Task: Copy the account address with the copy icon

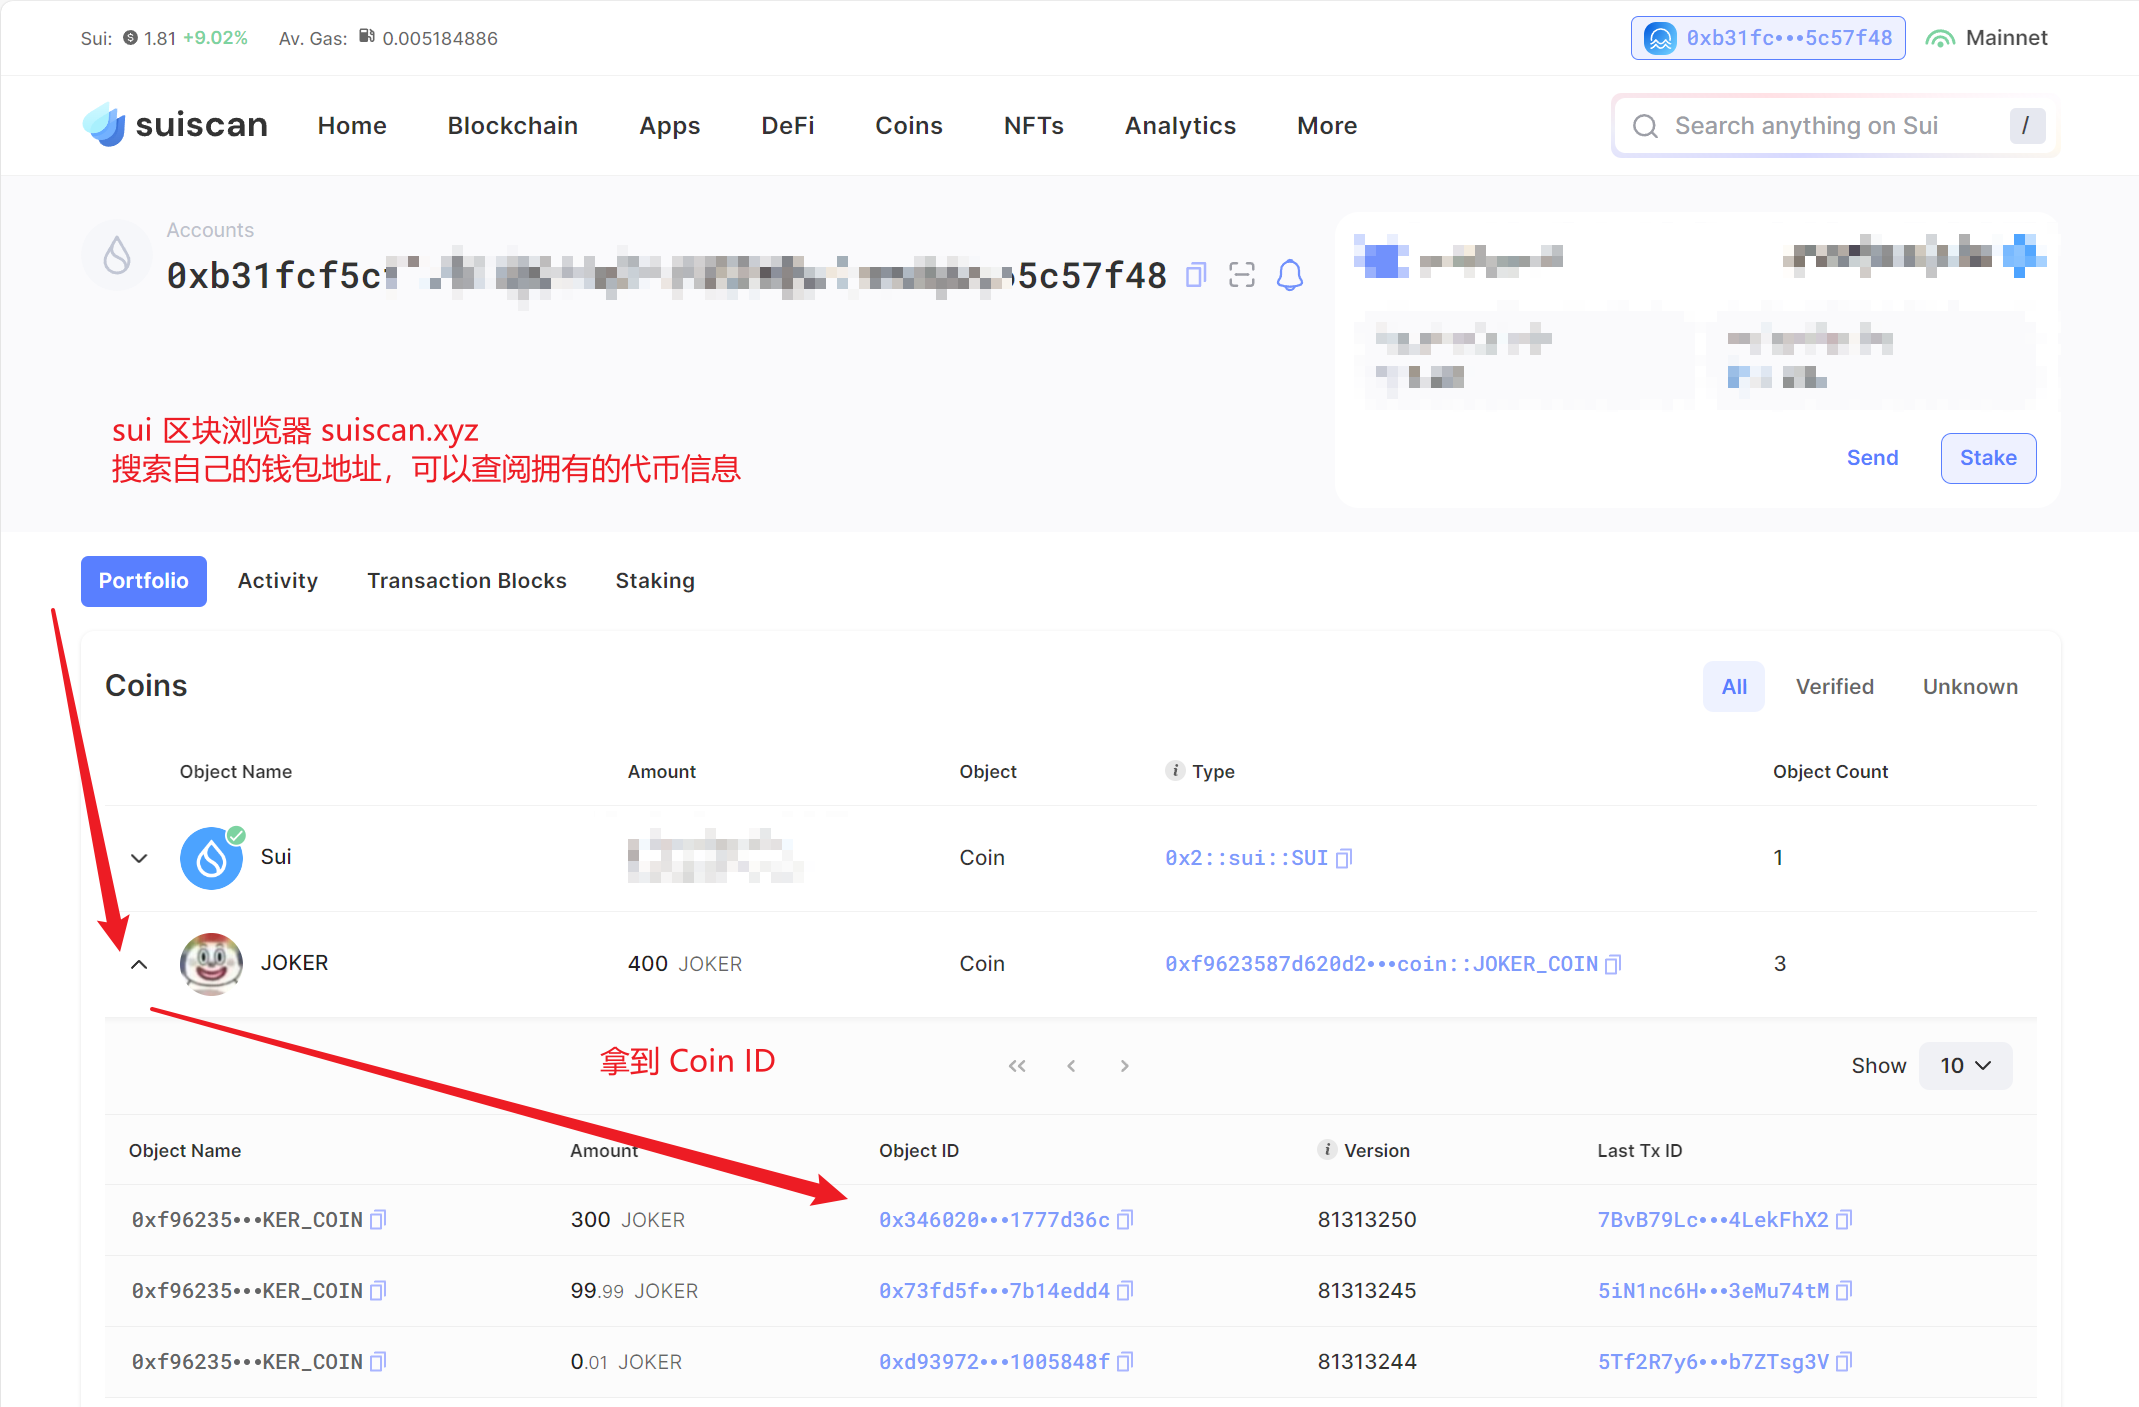Action: 1196,275
